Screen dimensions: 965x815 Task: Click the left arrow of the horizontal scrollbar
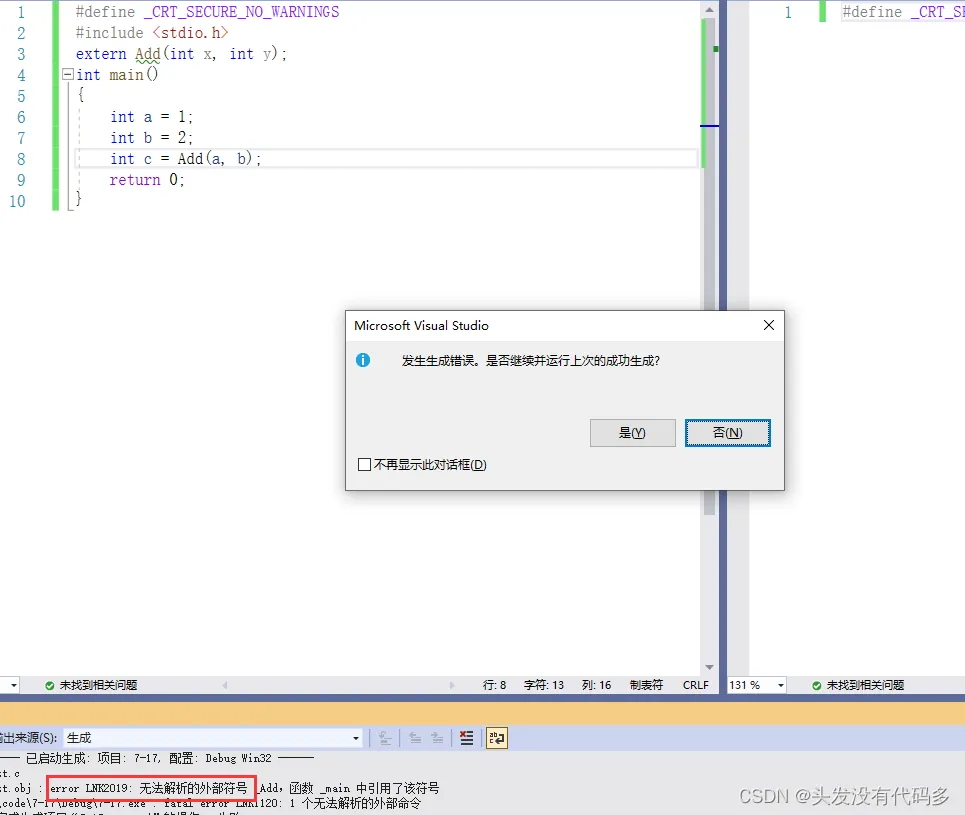[225, 685]
